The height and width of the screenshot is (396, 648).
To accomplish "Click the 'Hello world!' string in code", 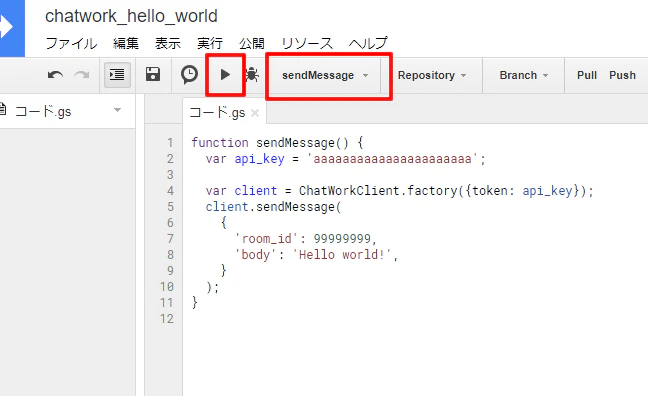I will 342,254.
